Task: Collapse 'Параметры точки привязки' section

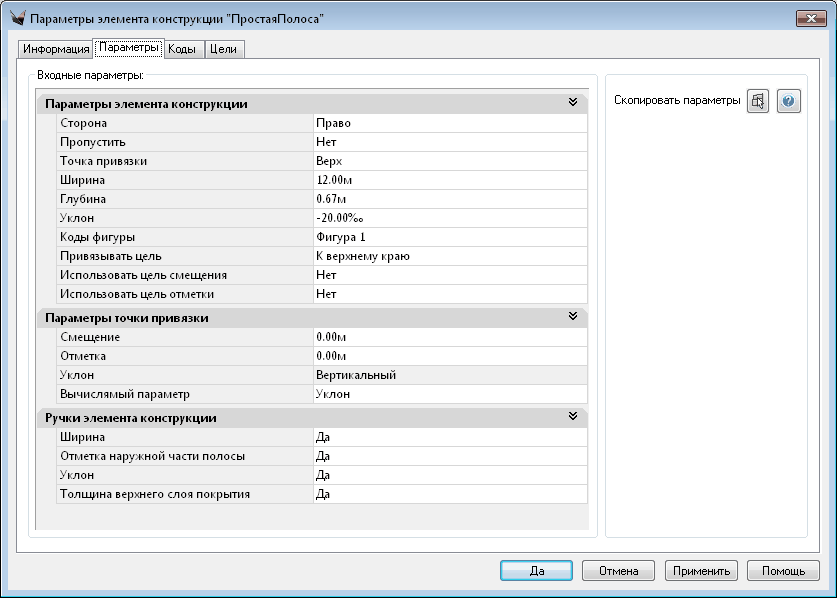Action: [x=573, y=317]
